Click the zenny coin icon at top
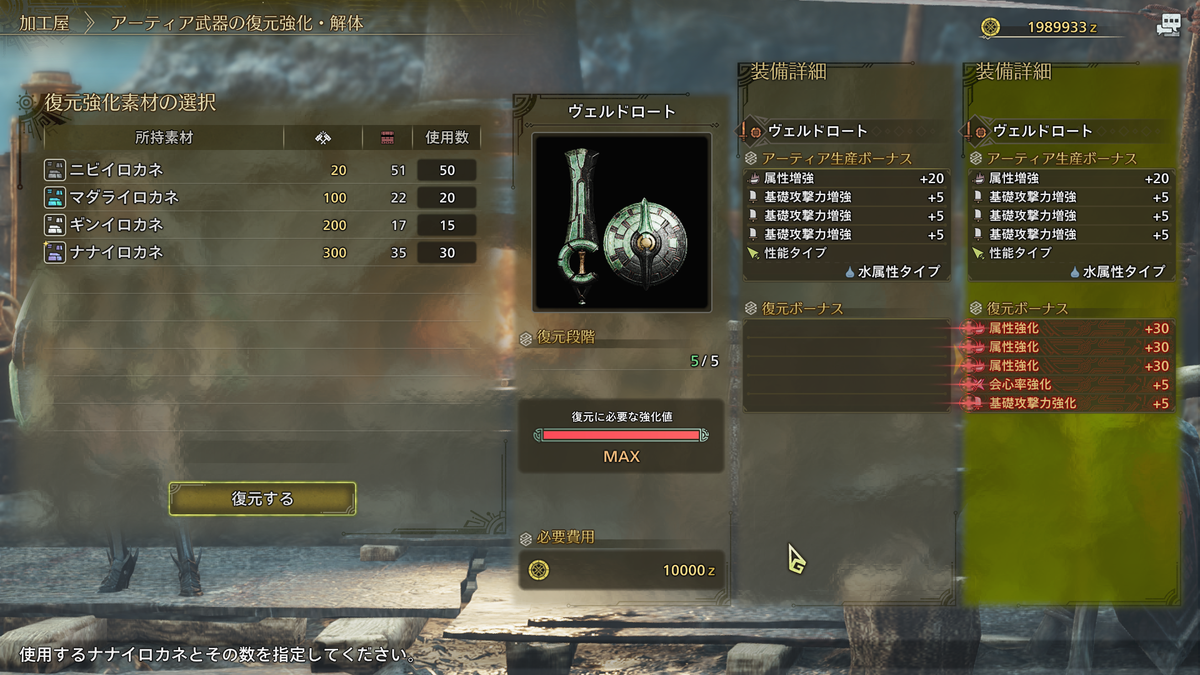 [990, 27]
